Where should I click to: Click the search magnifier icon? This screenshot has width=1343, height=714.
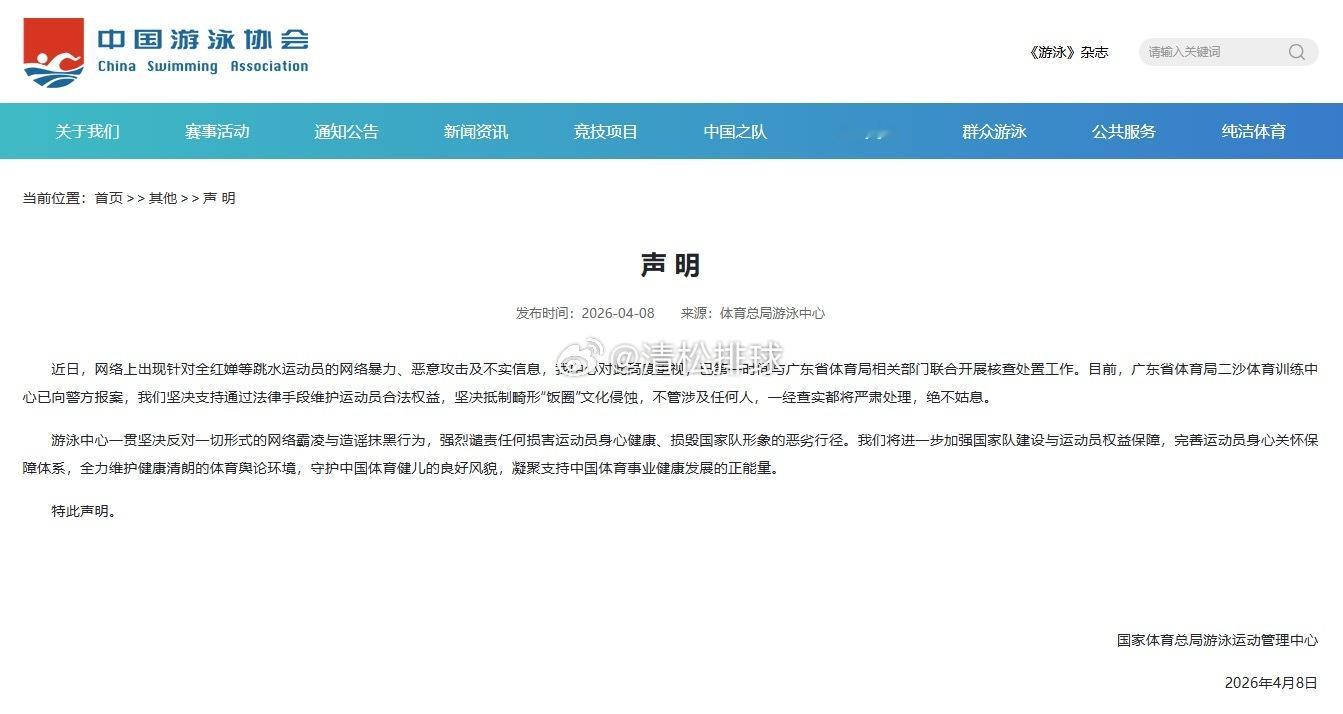point(1296,52)
